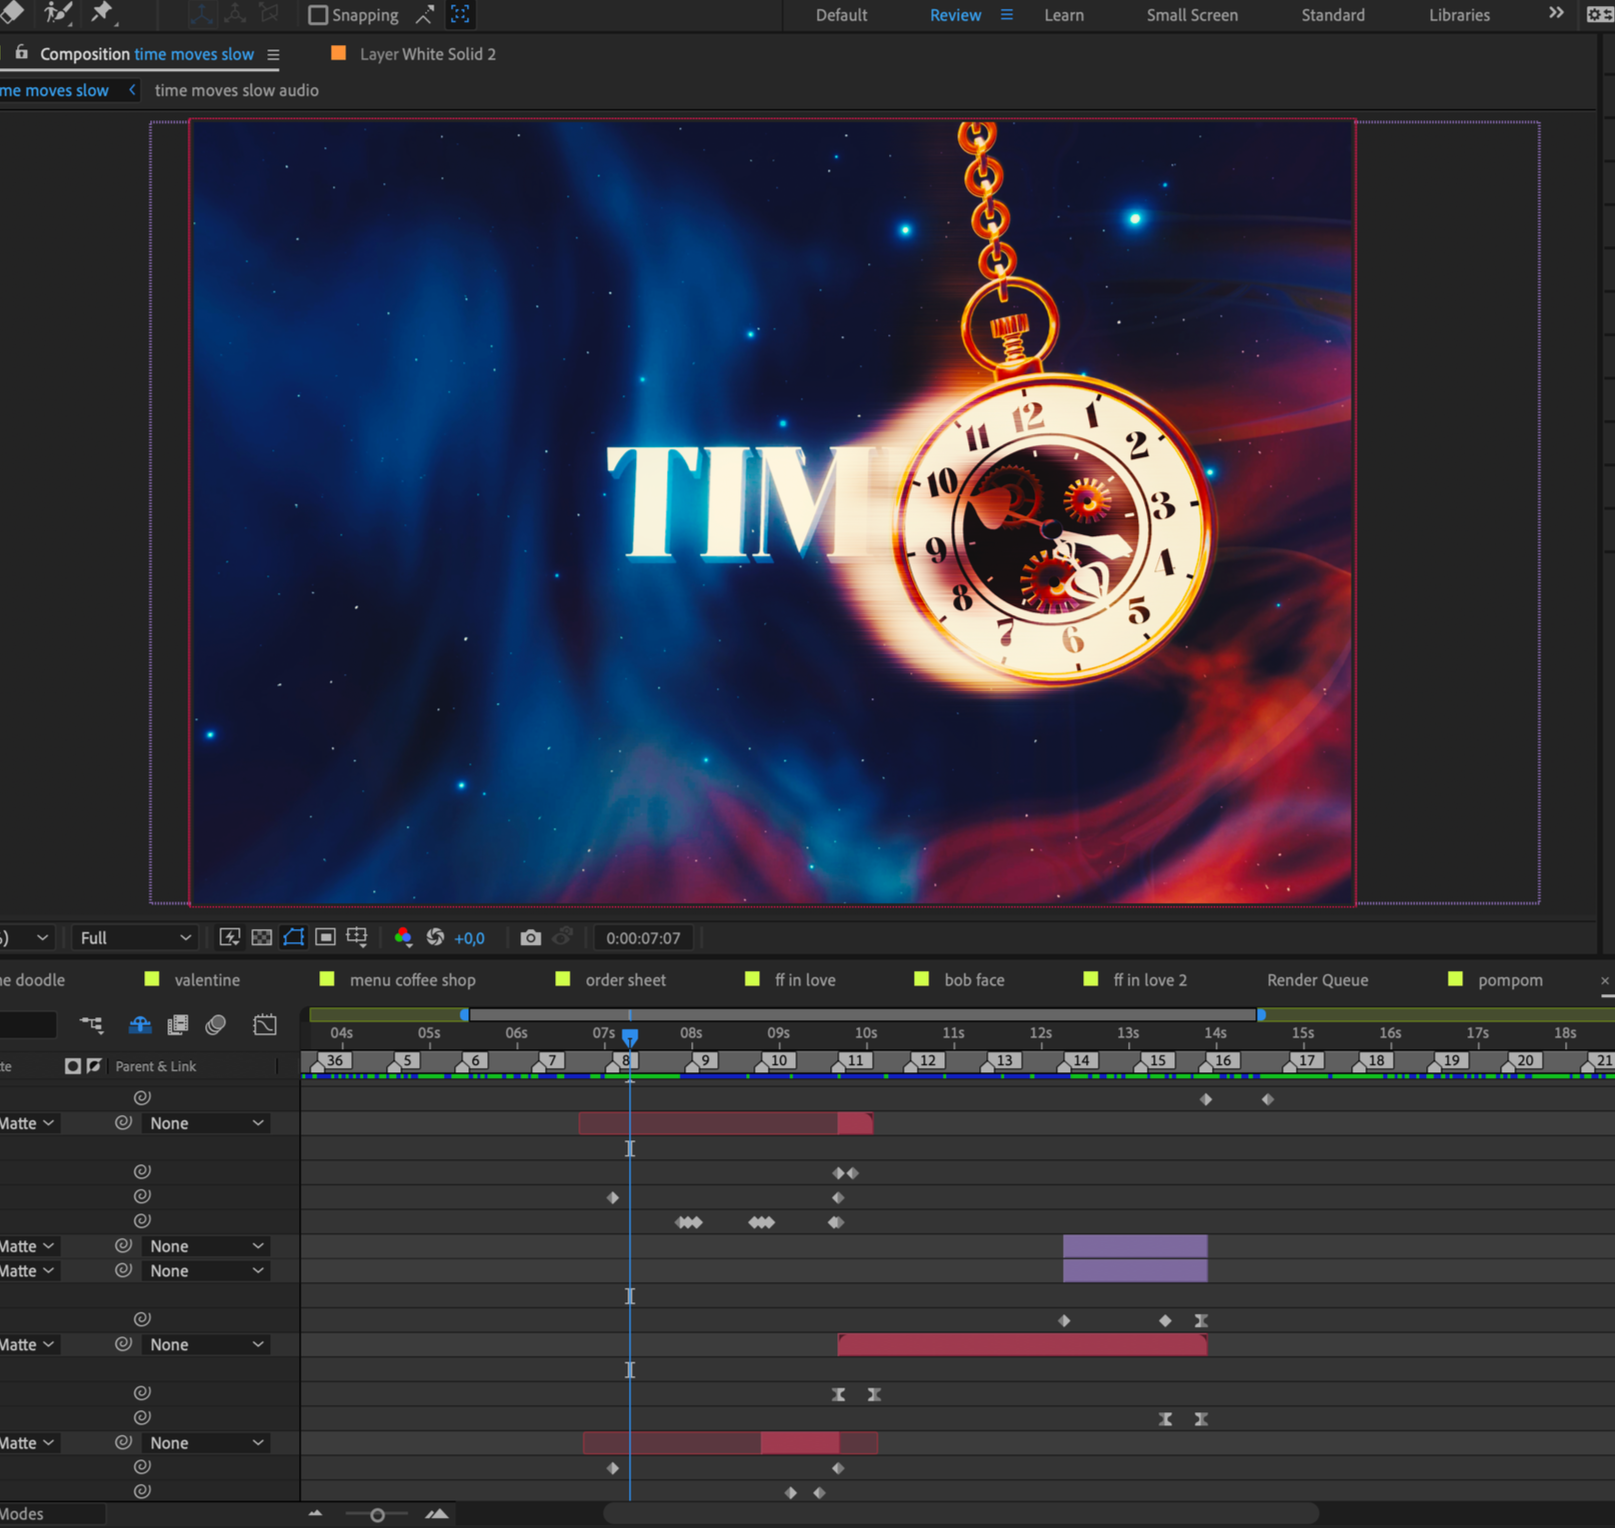Open the time moves slow audio breadcrumb

pyautogui.click(x=237, y=90)
